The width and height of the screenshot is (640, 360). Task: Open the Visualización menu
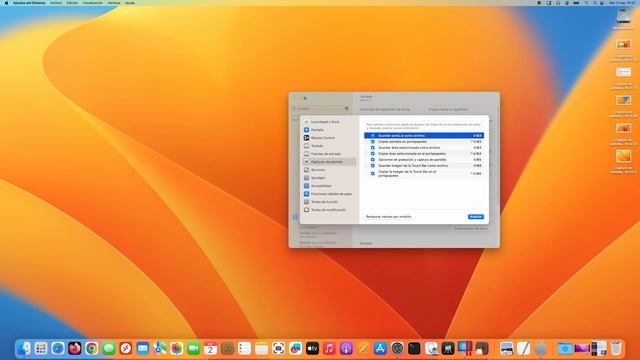(93, 3)
